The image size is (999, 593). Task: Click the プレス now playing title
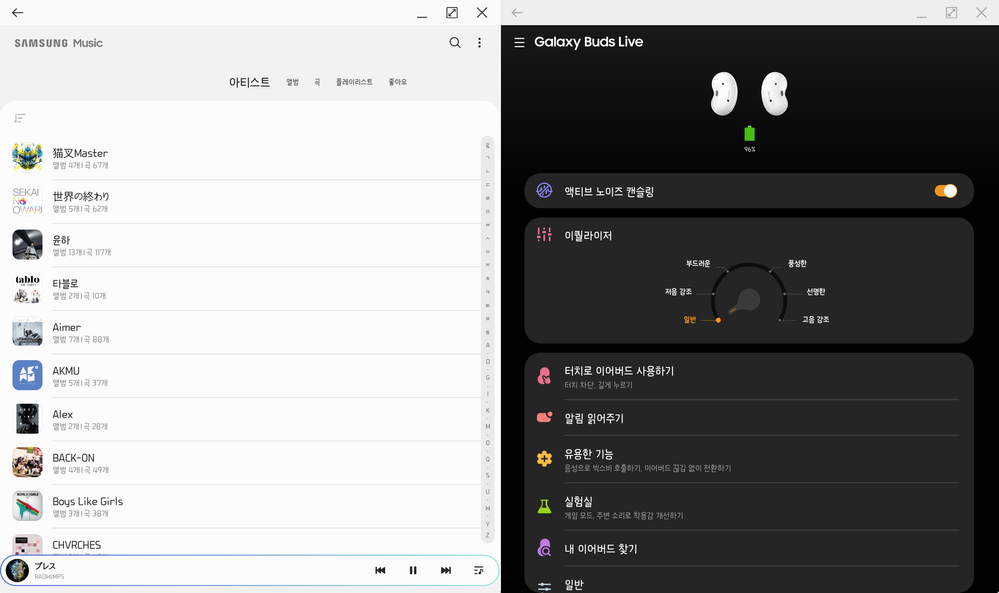pos(45,566)
